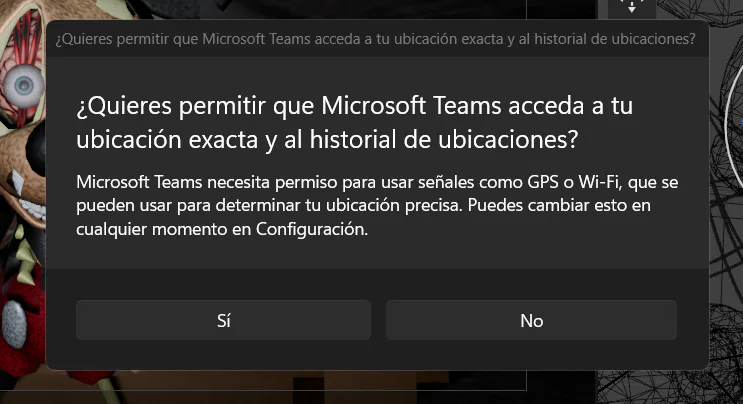Click the move arrows icon above dialog

[x=632, y=7]
